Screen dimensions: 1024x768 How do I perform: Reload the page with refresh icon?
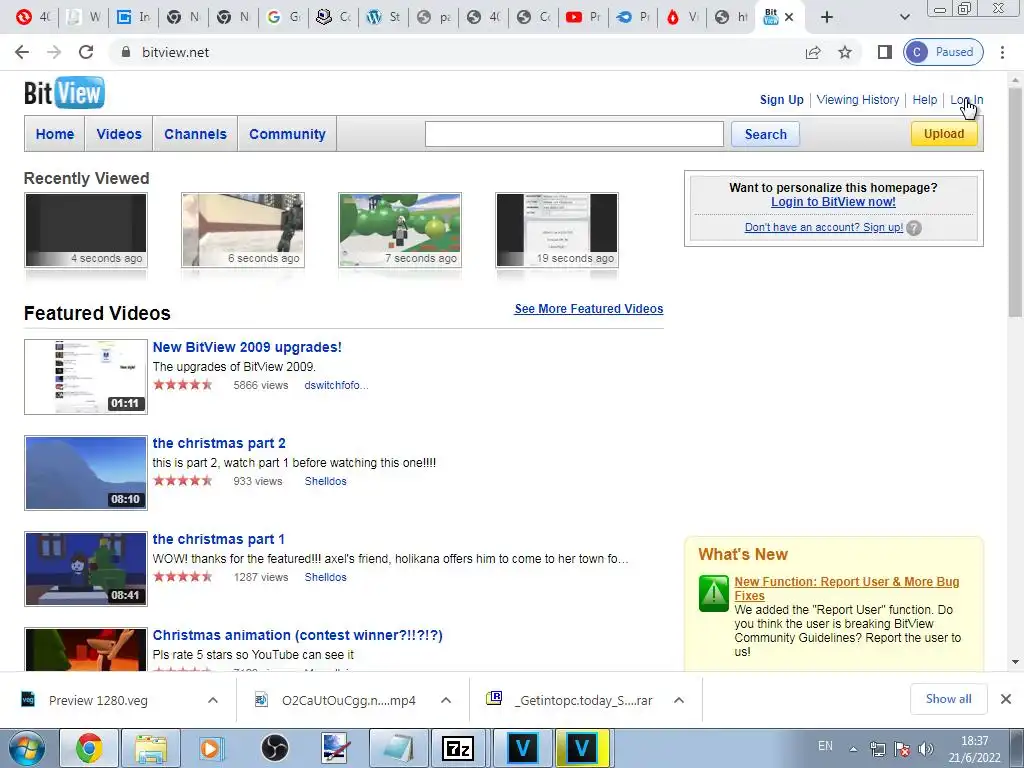(86, 52)
